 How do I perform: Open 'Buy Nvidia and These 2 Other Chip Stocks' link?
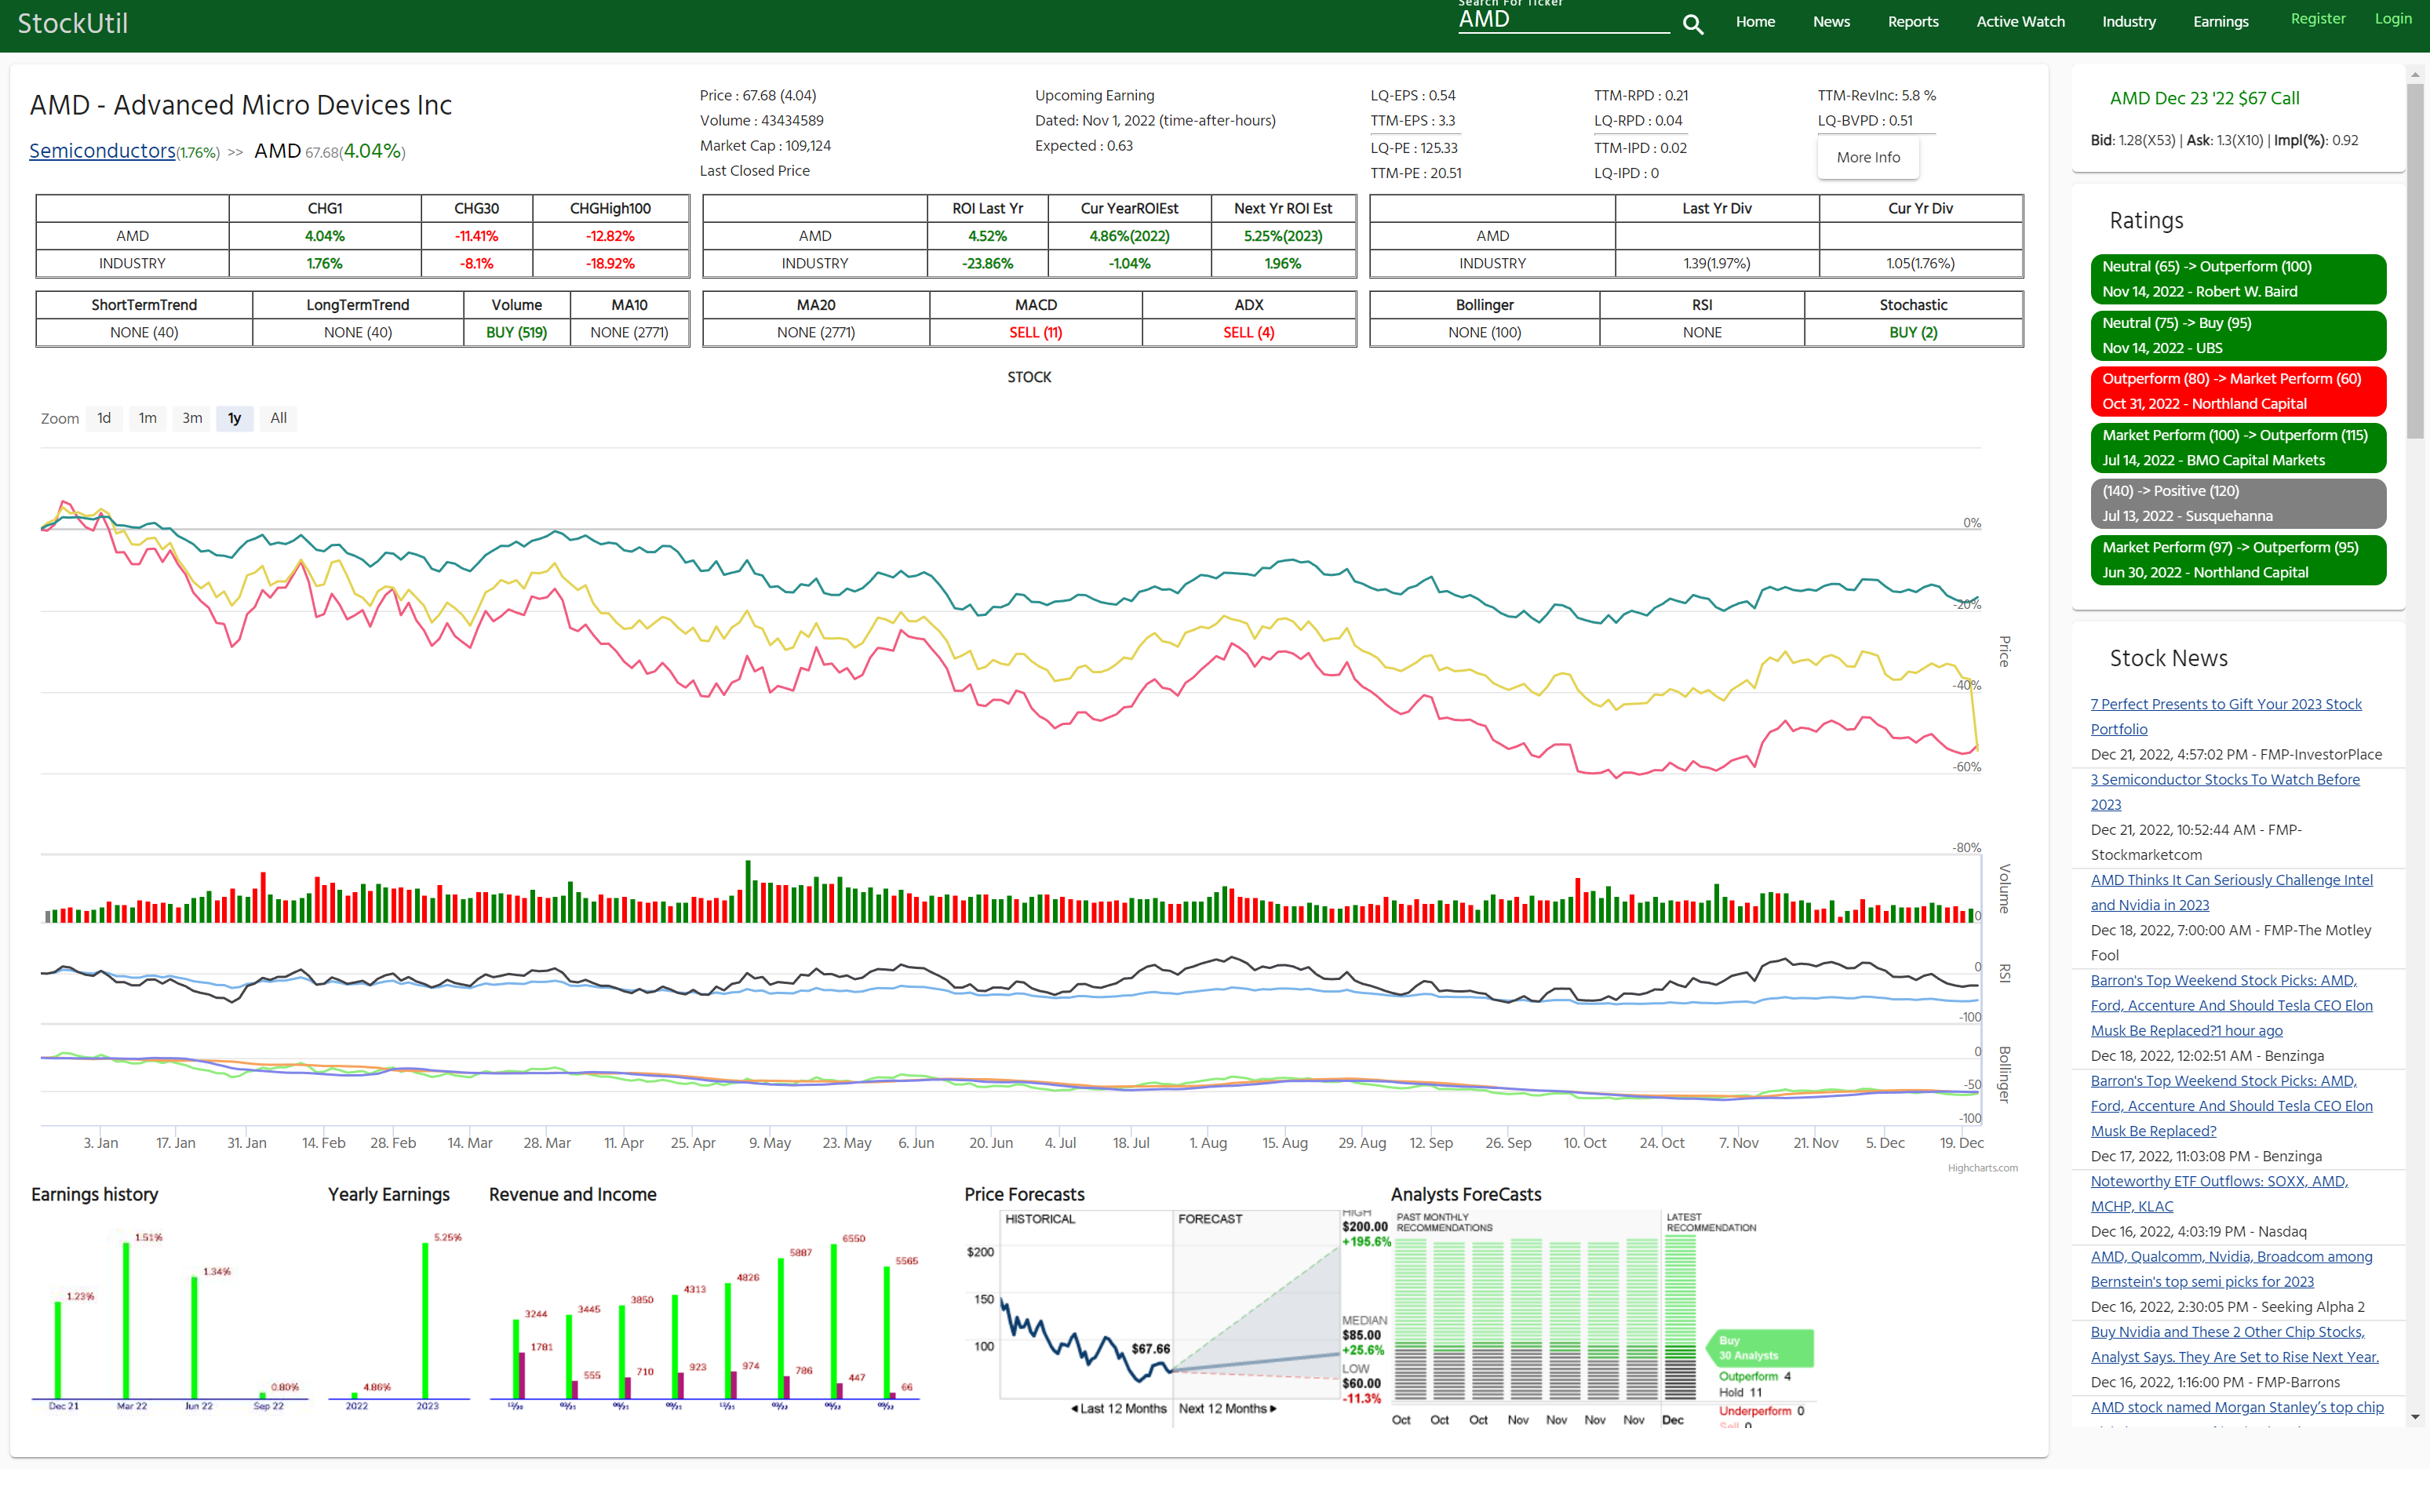tap(2234, 1345)
